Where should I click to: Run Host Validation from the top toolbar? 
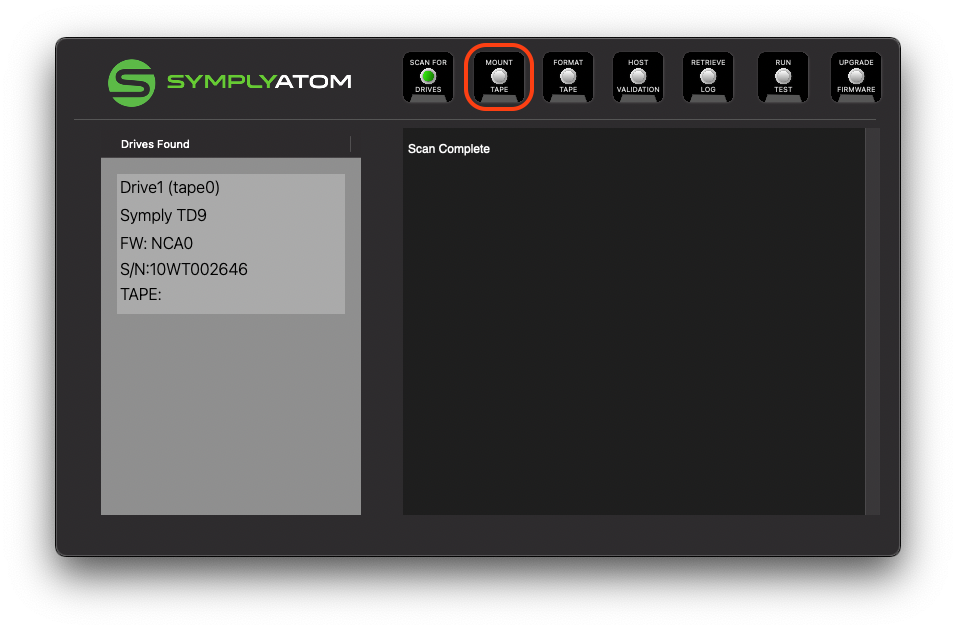point(638,77)
